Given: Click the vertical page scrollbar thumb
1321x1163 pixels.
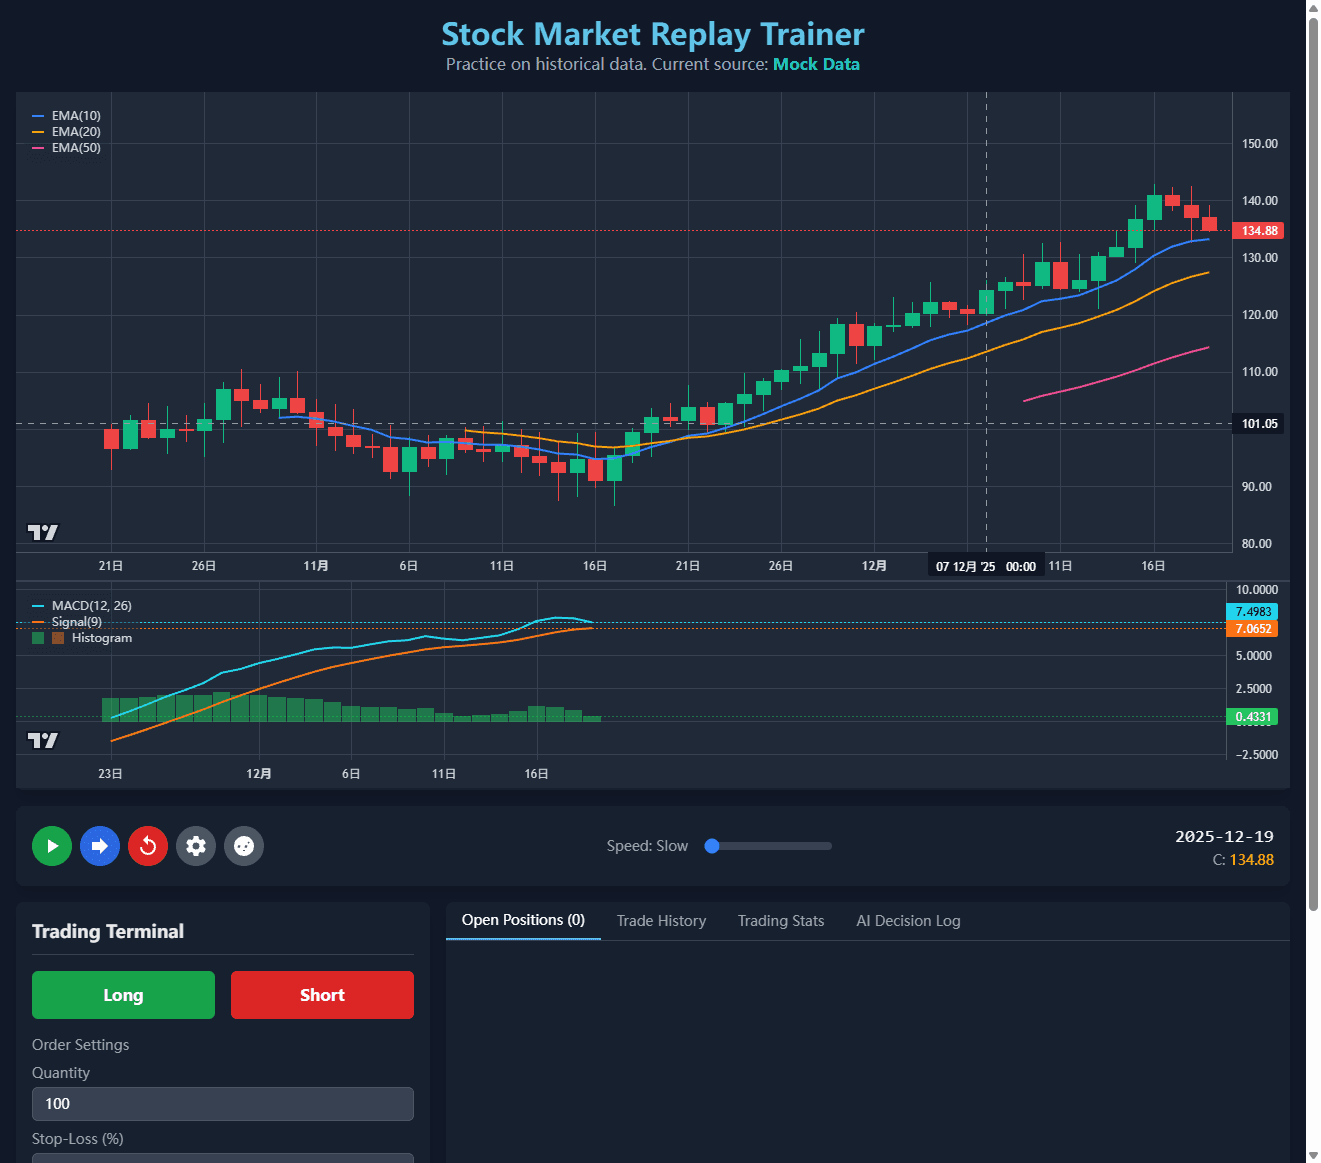Looking at the screenshot, I should (x=1313, y=464).
